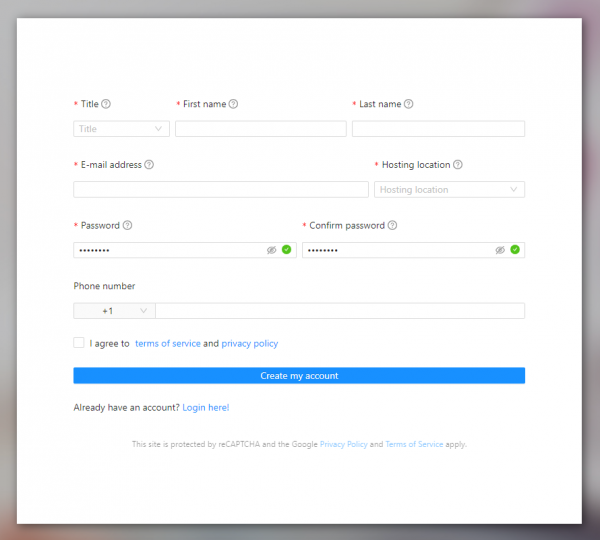Click the E-mail address input field
The width and height of the screenshot is (600, 540).
[x=220, y=190]
